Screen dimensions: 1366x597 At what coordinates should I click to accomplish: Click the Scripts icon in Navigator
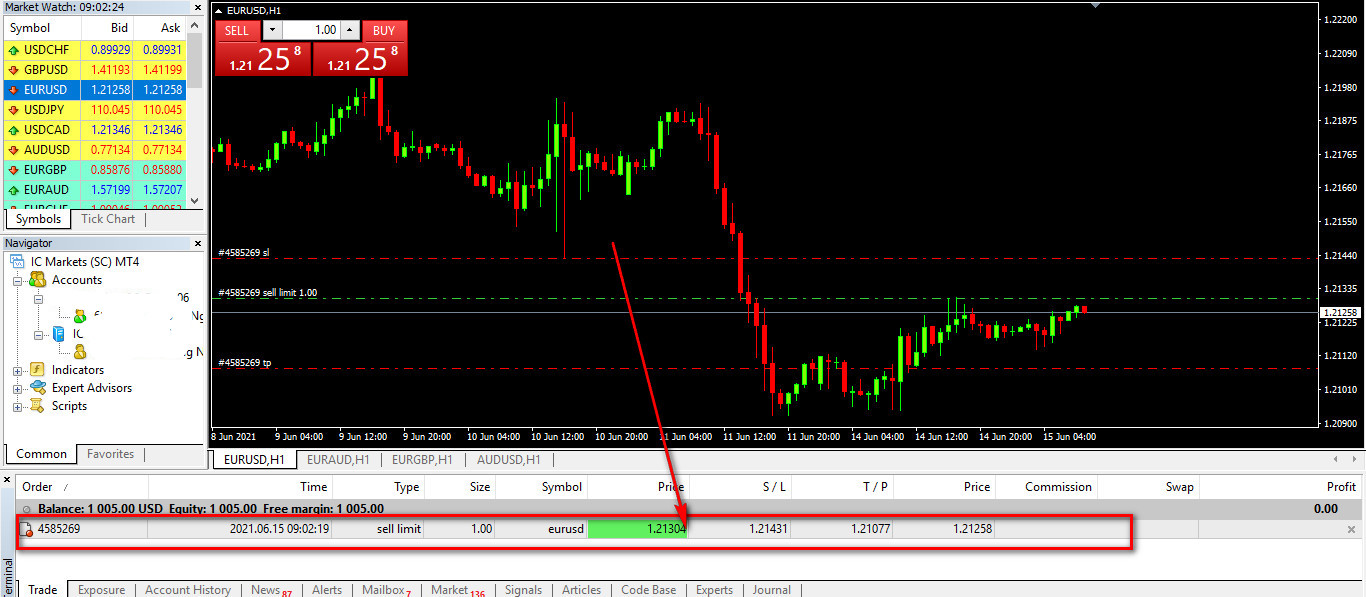38,406
